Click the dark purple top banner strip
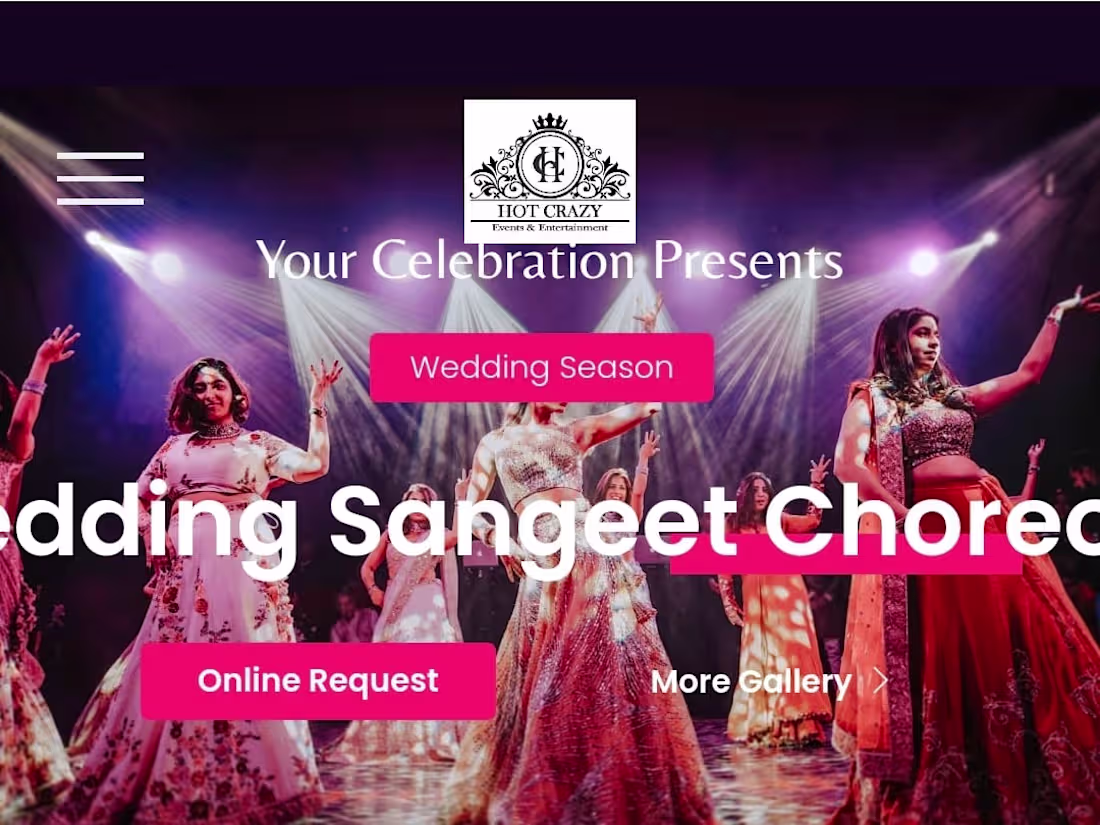Screen dimensions: 1100x825 pos(550,43)
